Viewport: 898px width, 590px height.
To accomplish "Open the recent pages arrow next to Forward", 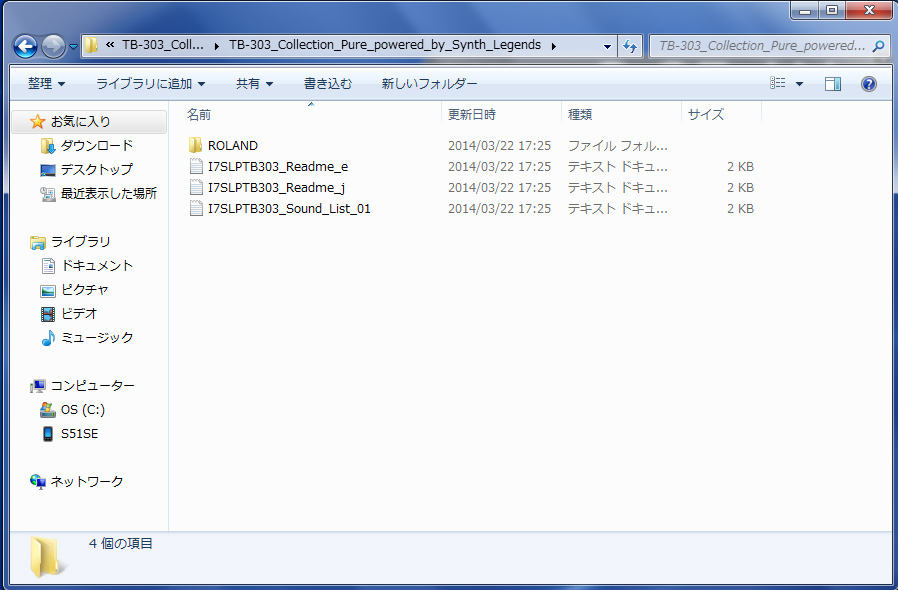I will (x=73, y=47).
